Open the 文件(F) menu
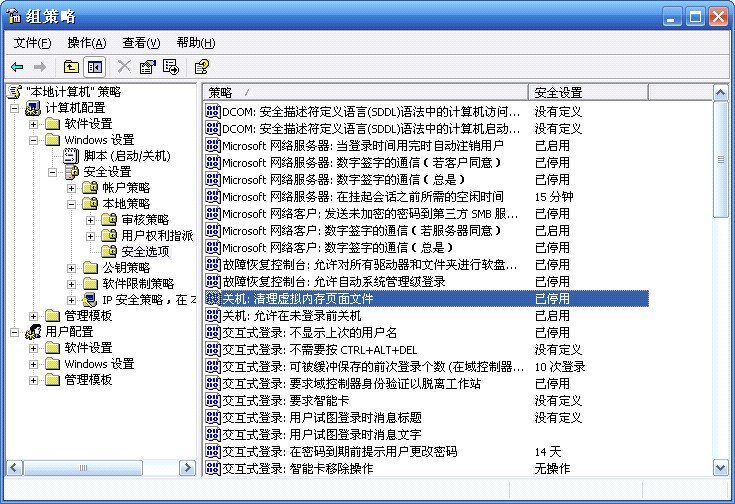Screen dimensions: 735x504 tap(32, 43)
